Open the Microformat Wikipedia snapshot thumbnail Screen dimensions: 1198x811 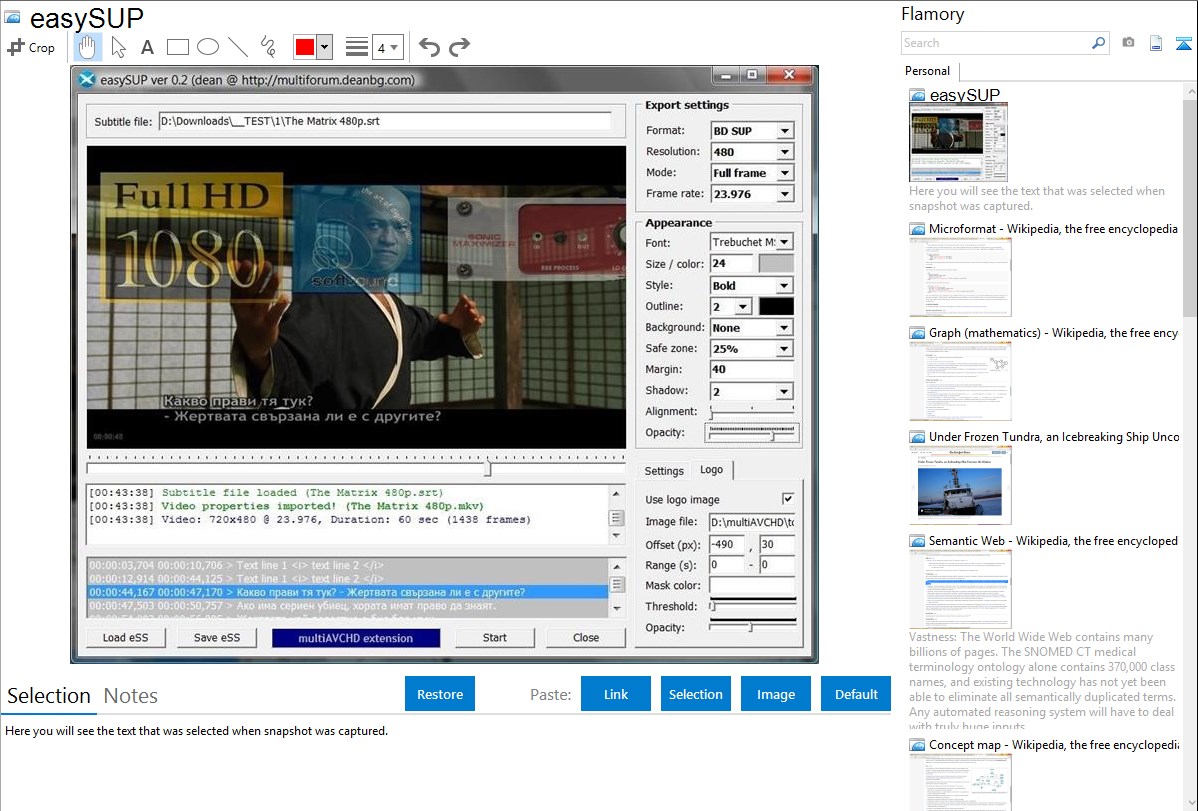coord(960,277)
